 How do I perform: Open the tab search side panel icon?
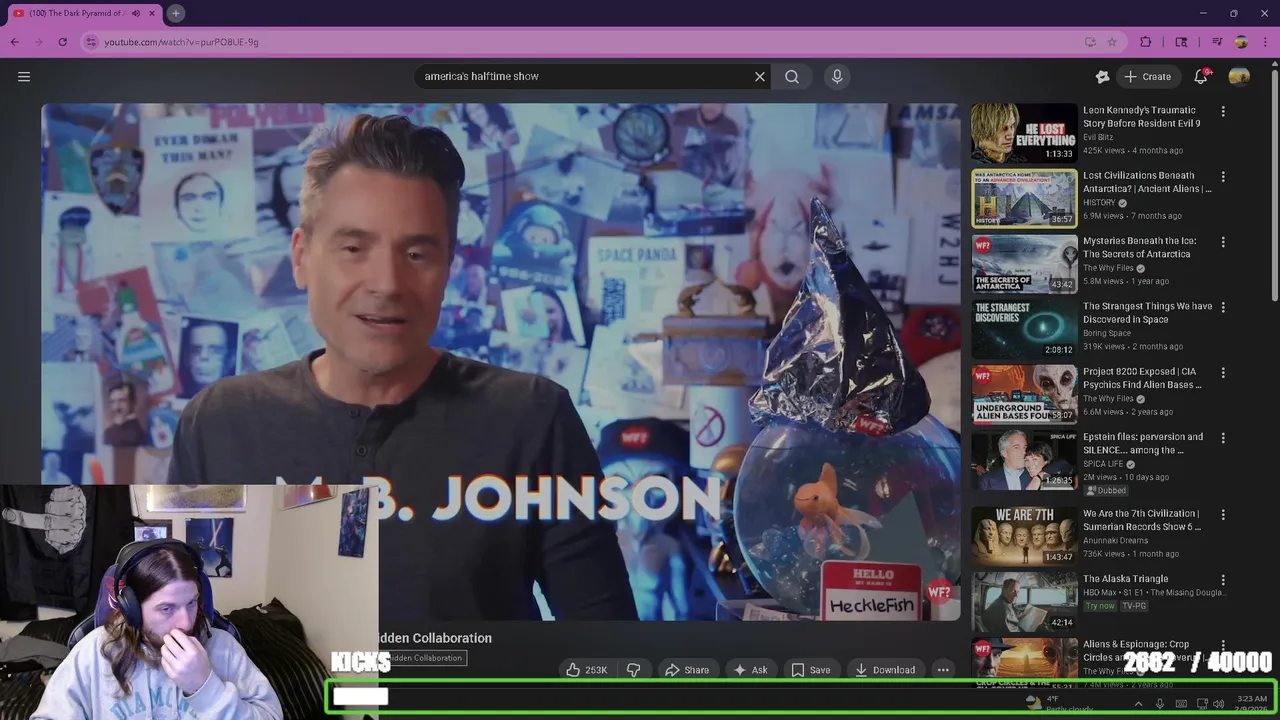pos(1181,42)
